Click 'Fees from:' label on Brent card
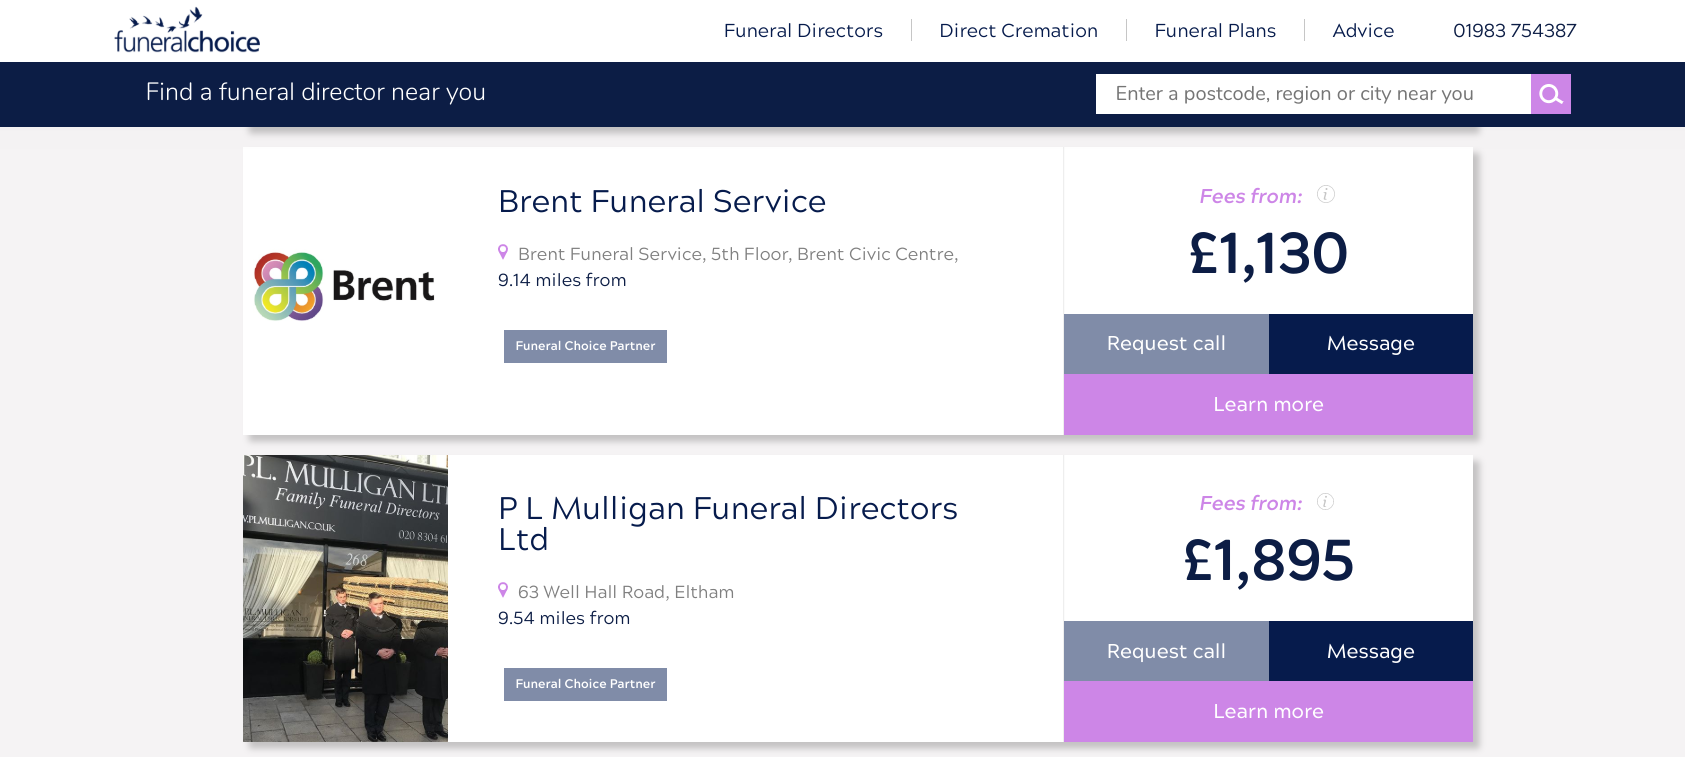The width and height of the screenshot is (1685, 757). [x=1251, y=197]
